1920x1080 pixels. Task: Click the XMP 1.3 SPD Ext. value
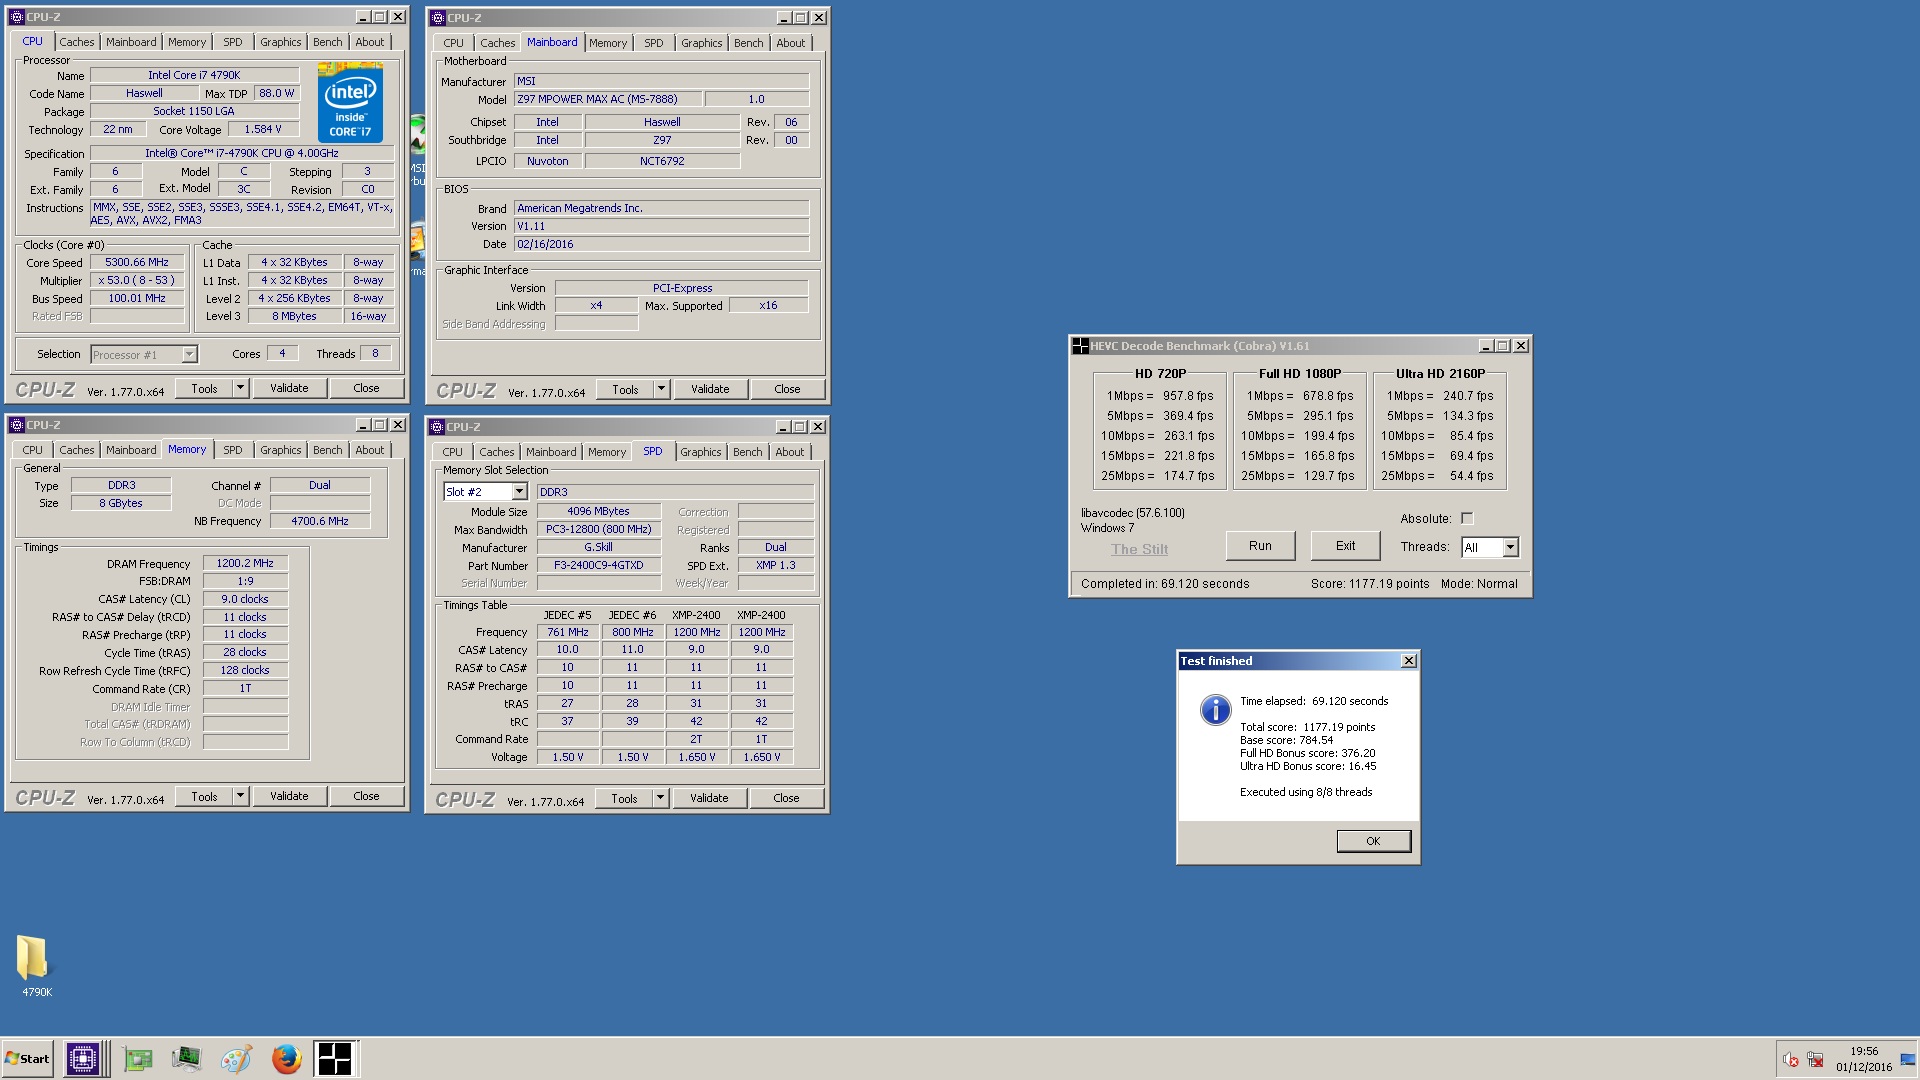click(x=776, y=565)
